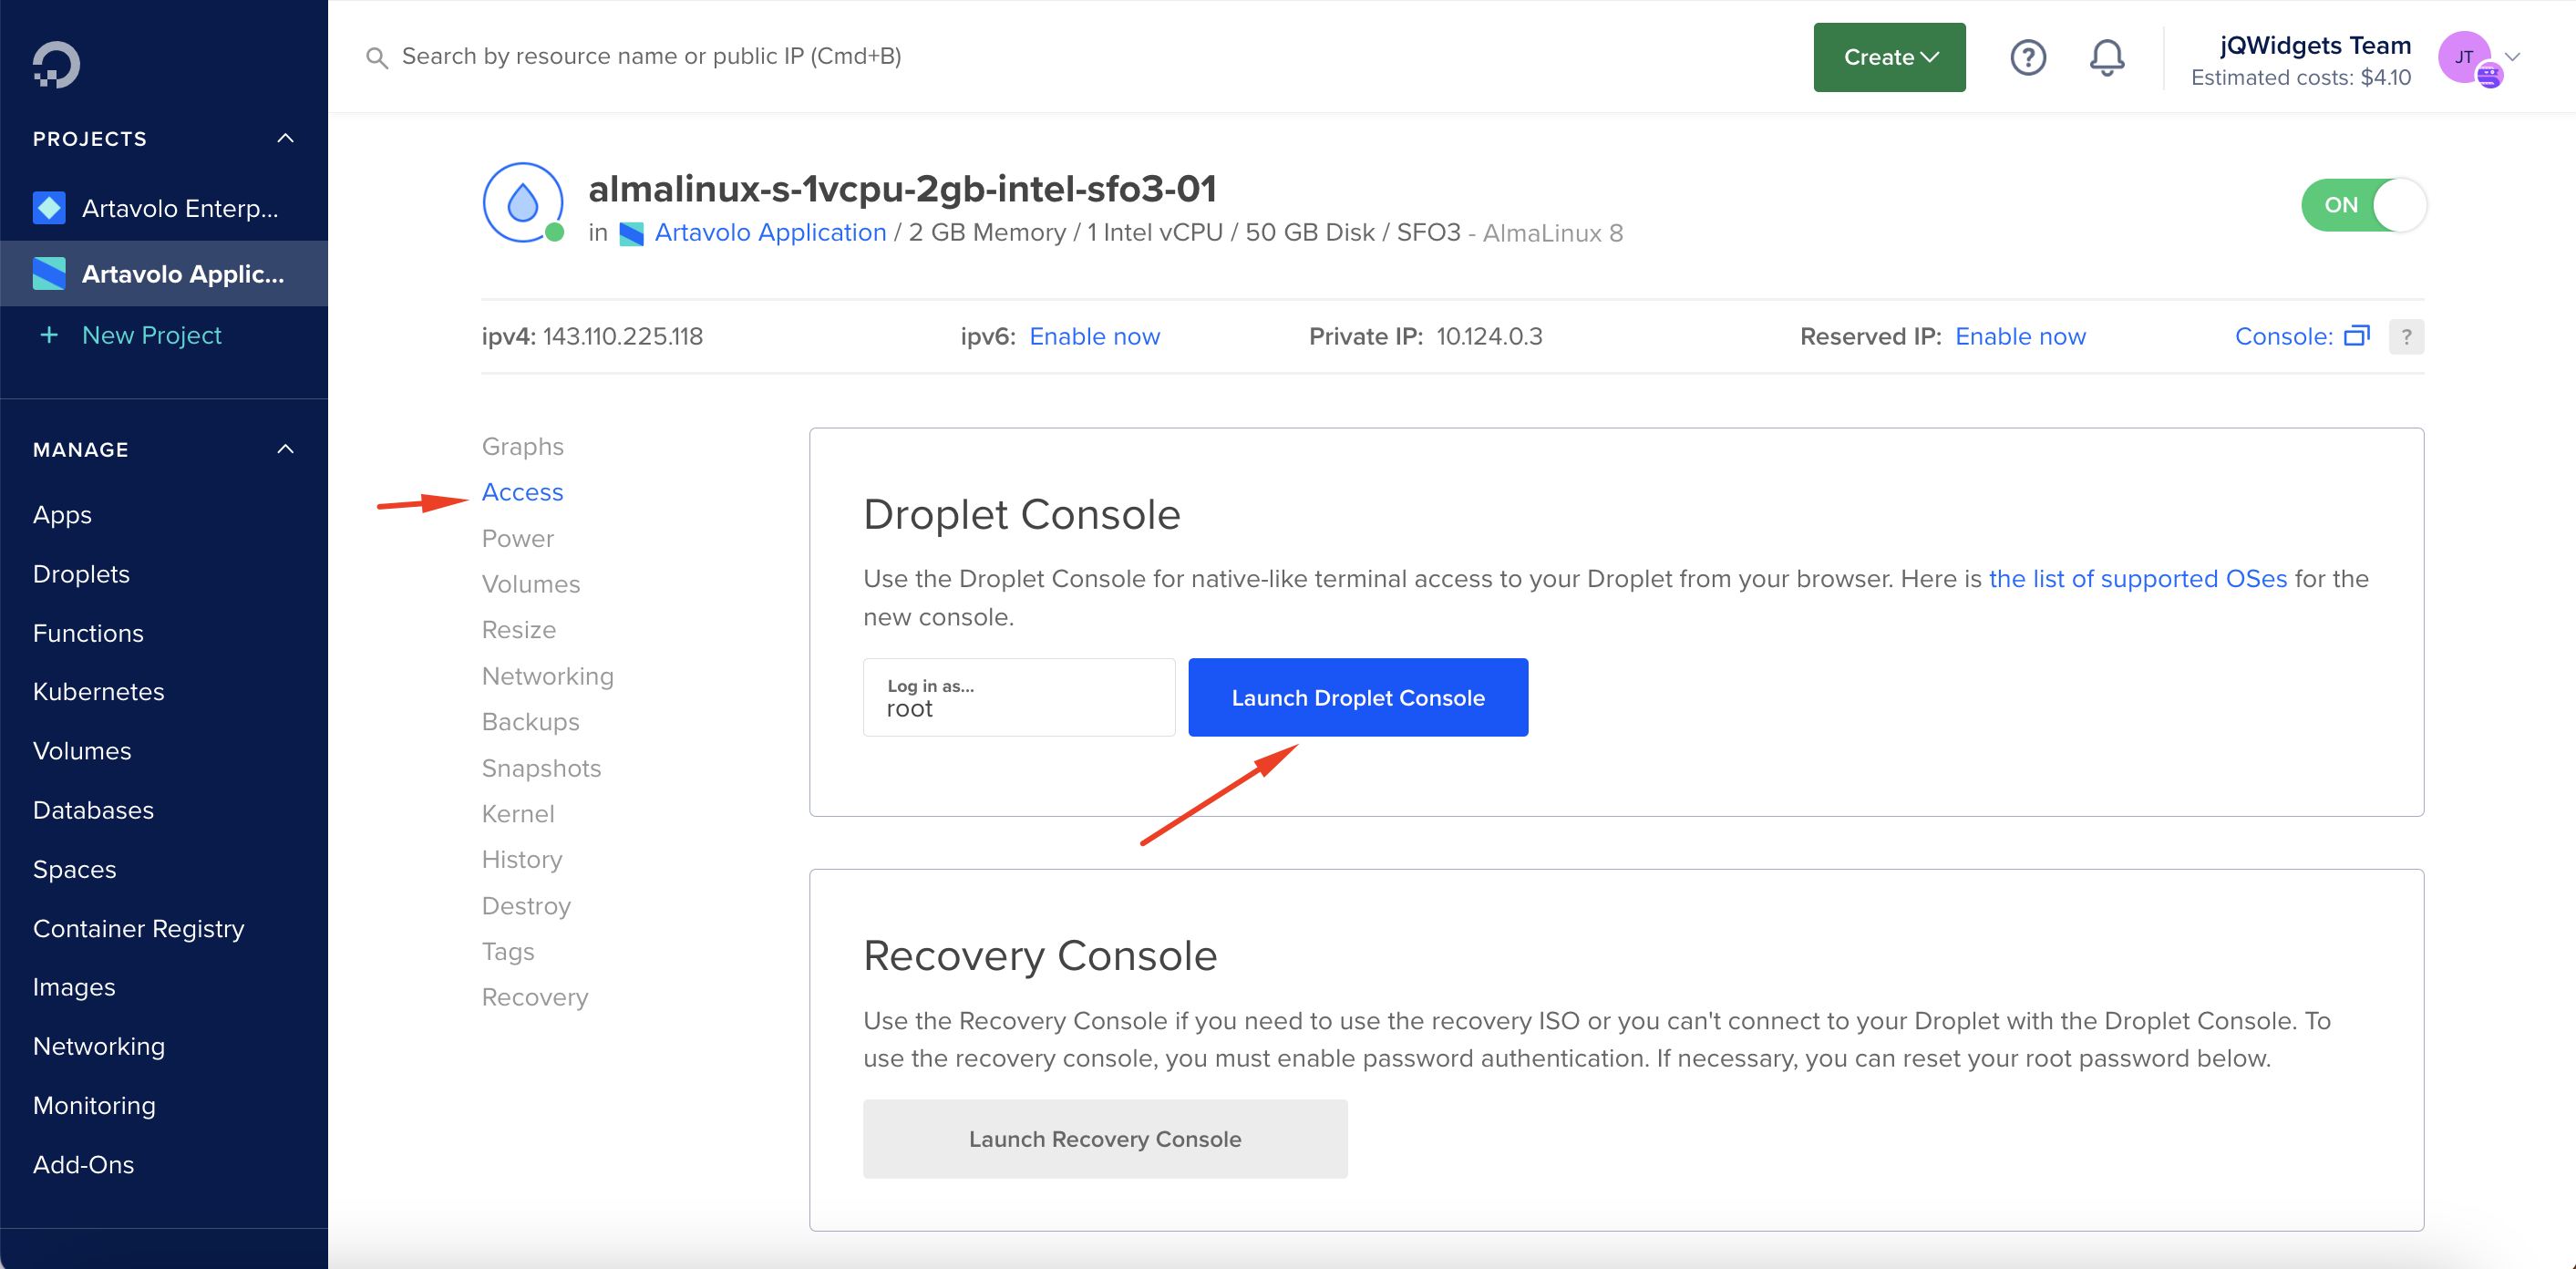Go to Apps in the sidebar

click(62, 515)
